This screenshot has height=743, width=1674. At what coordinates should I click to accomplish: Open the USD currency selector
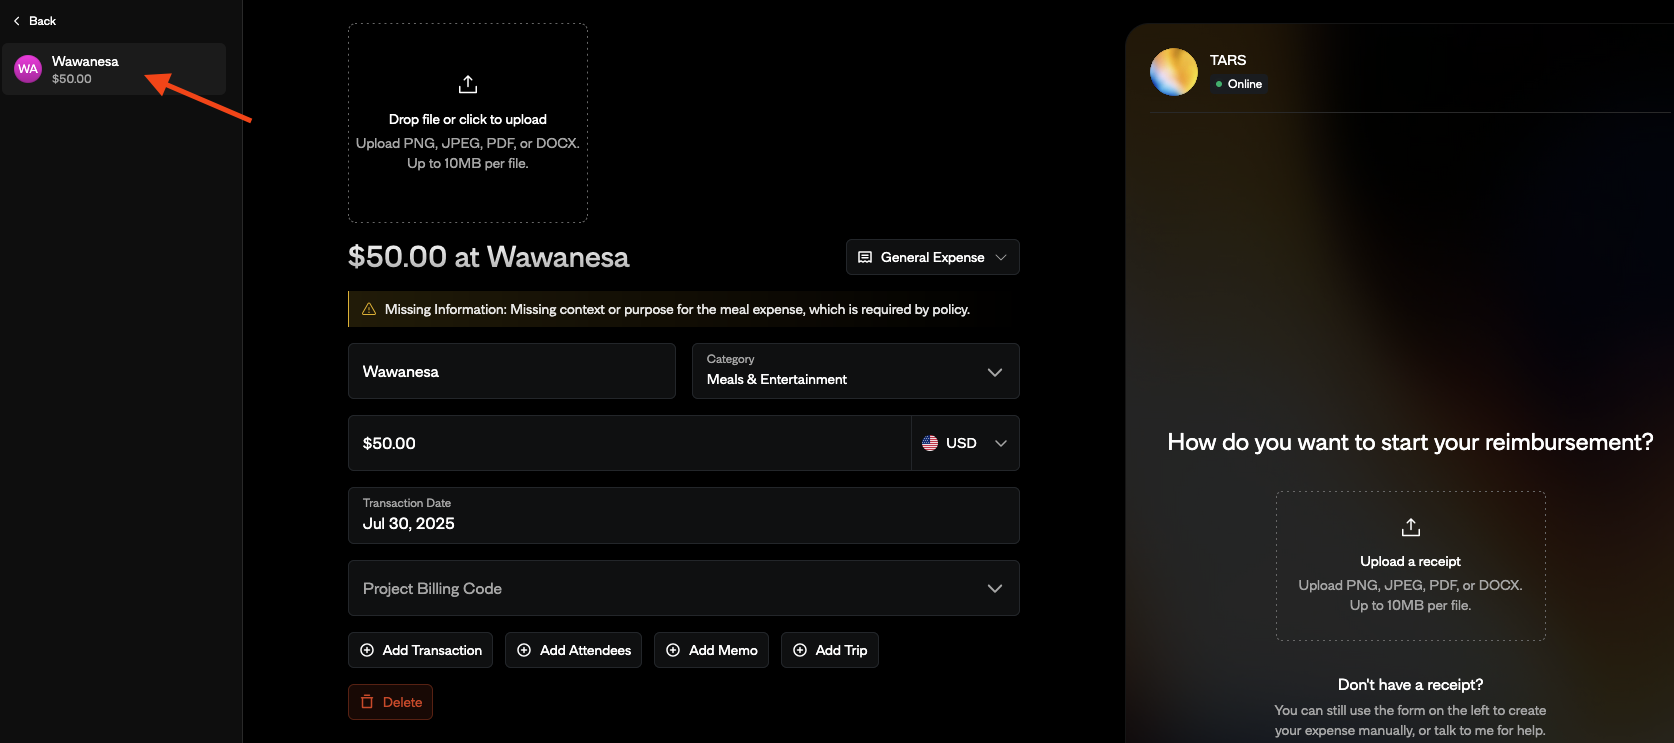pos(965,443)
